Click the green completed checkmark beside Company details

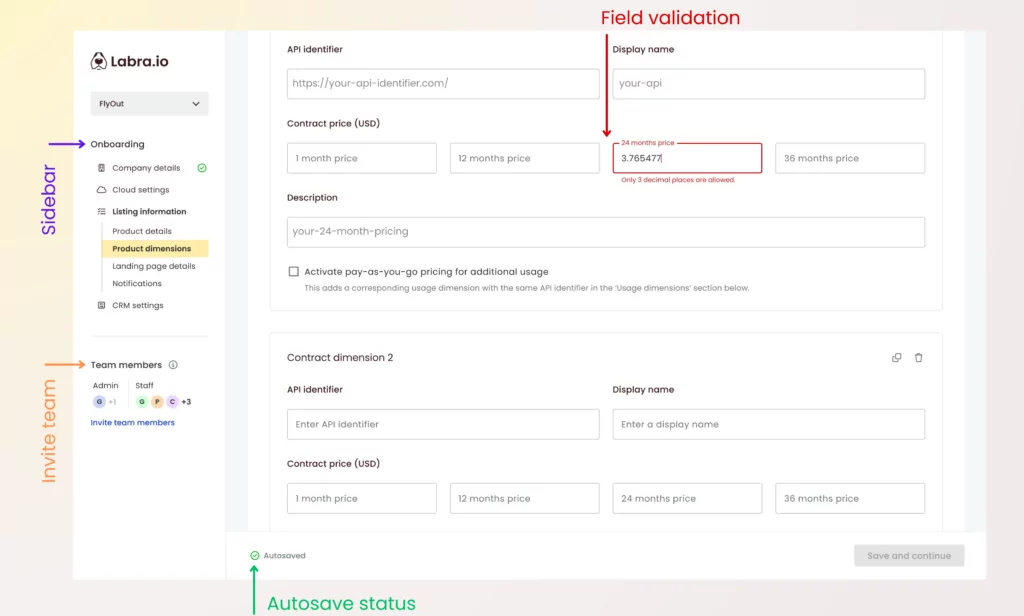[202, 168]
